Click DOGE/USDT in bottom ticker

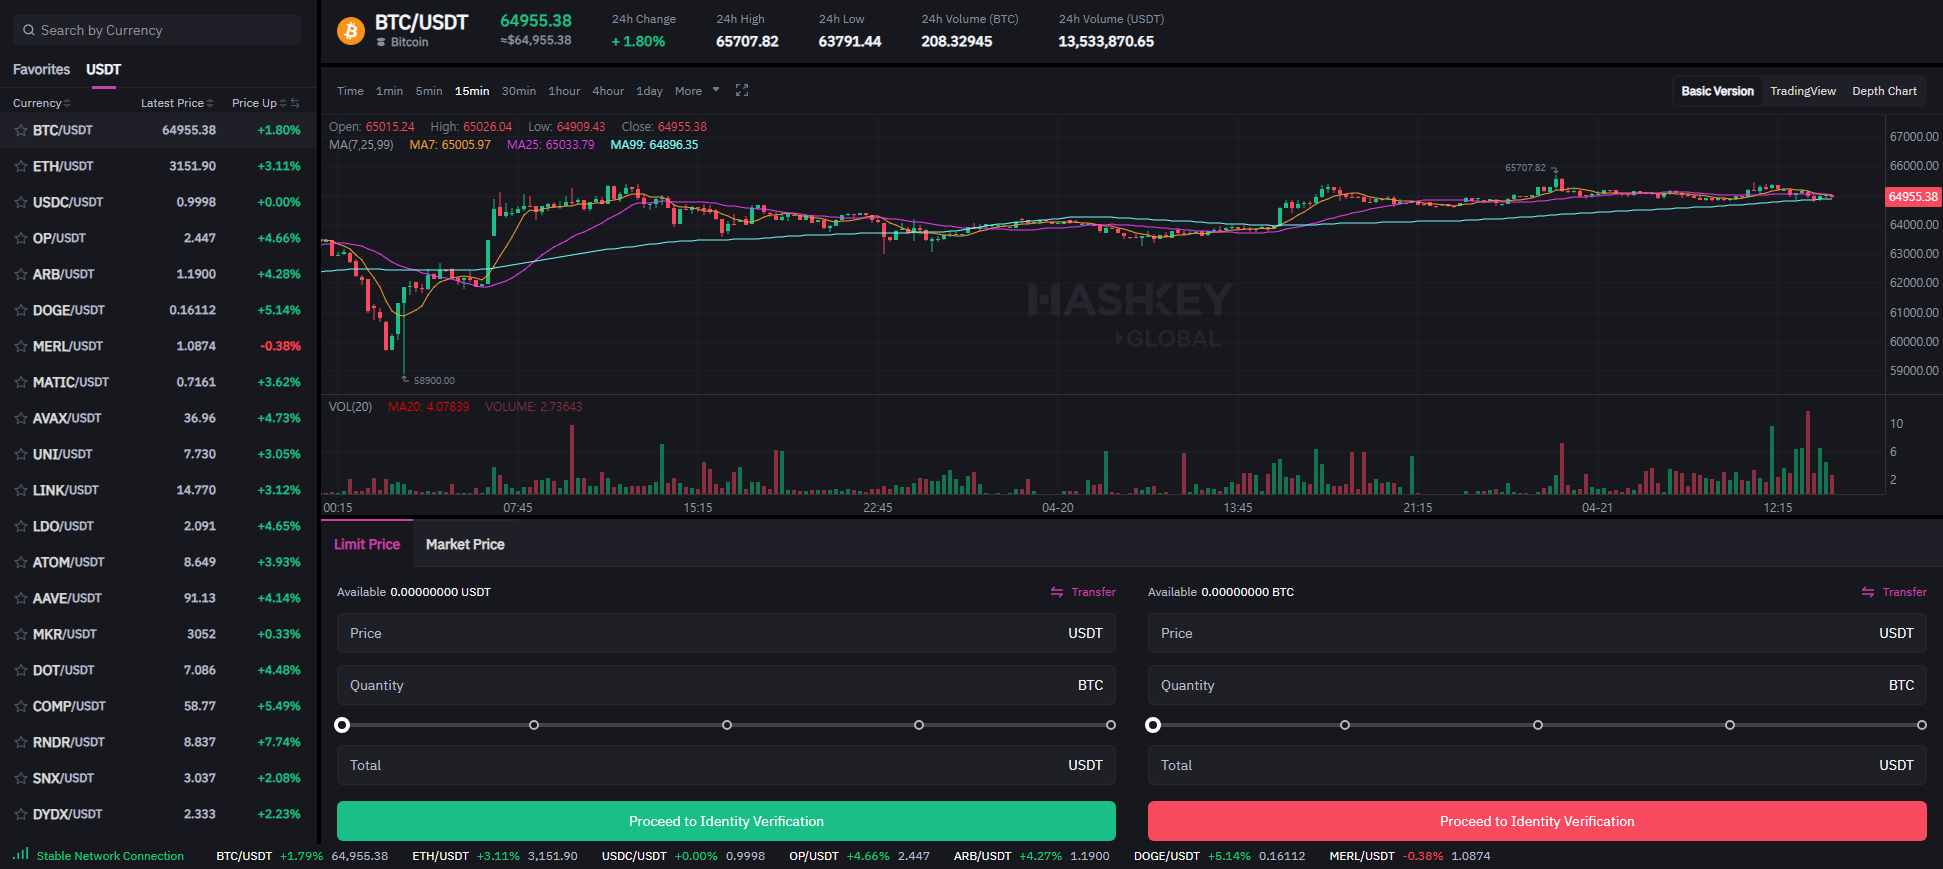click(x=1166, y=856)
